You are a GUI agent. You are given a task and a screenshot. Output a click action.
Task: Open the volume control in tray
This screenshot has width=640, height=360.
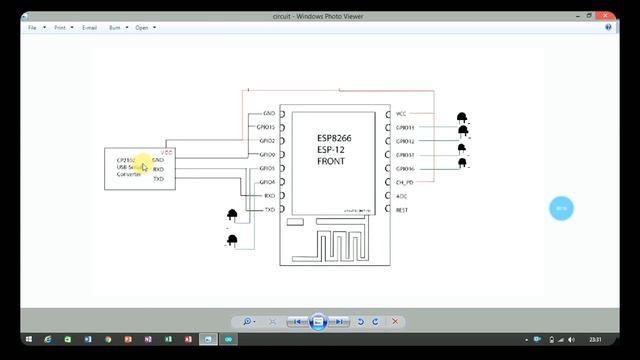(571, 340)
